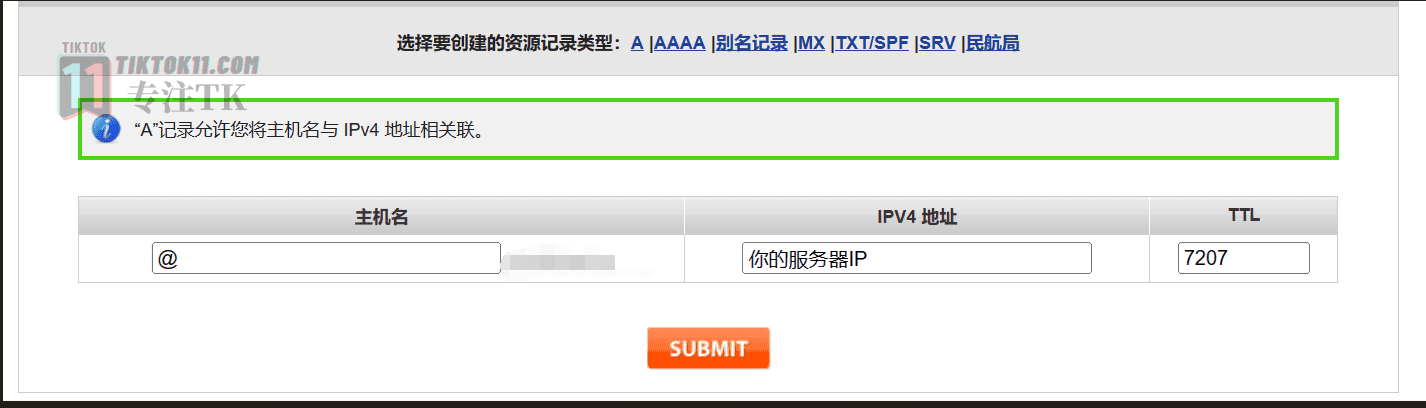Click the TTL column header

point(1244,216)
